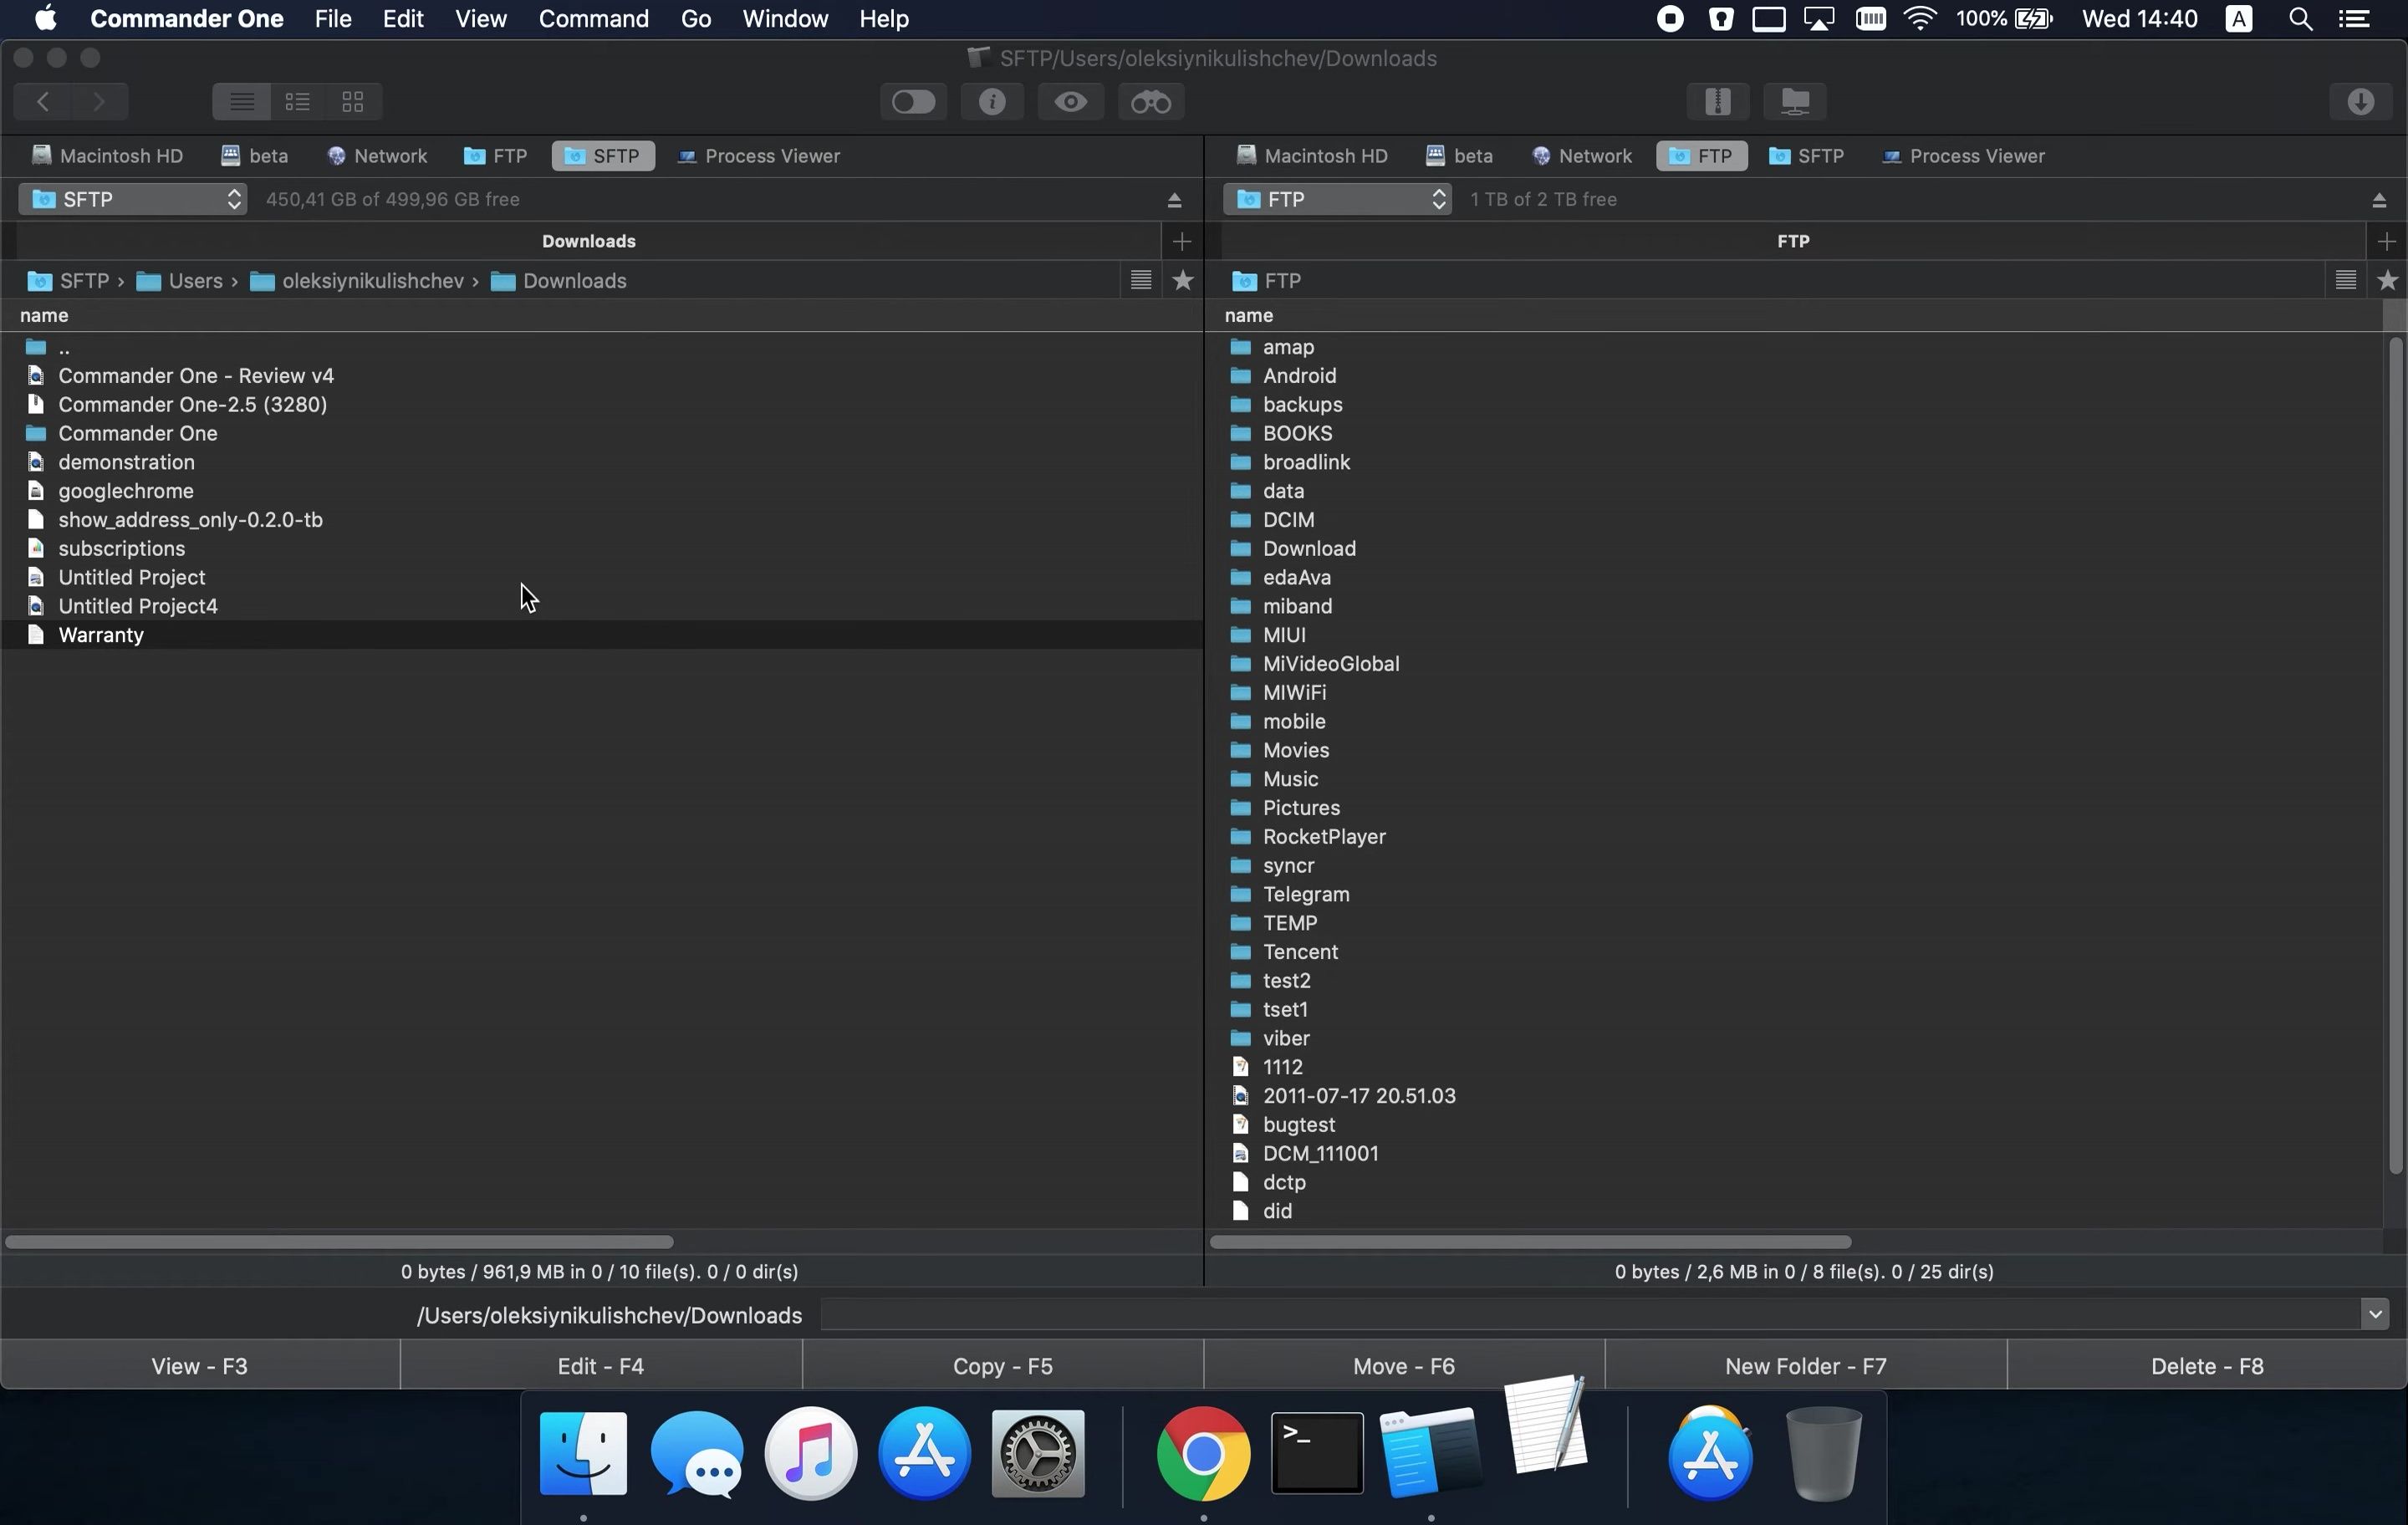Image resolution: width=2408 pixels, height=1525 pixels.
Task: Eject FTP connection in right panel
Action: [2379, 200]
